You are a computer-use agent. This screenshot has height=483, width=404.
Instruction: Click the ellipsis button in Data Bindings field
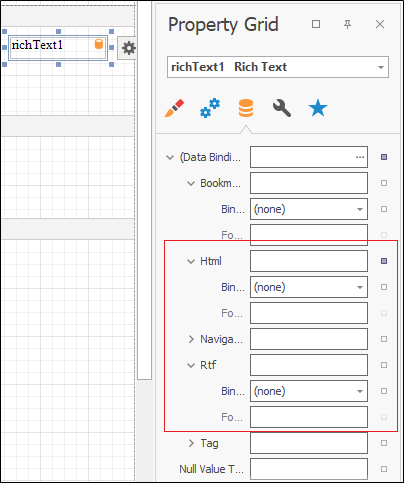point(360,157)
